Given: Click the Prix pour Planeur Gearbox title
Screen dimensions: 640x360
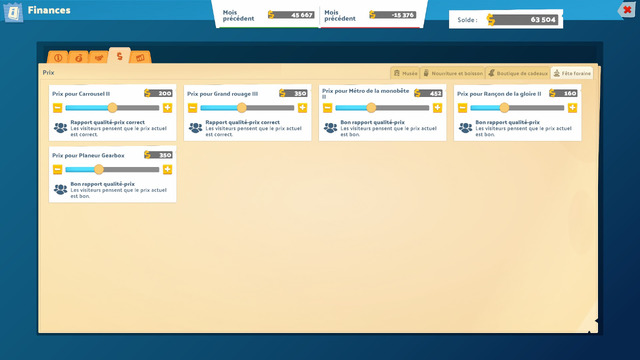Looking at the screenshot, I should [88, 156].
